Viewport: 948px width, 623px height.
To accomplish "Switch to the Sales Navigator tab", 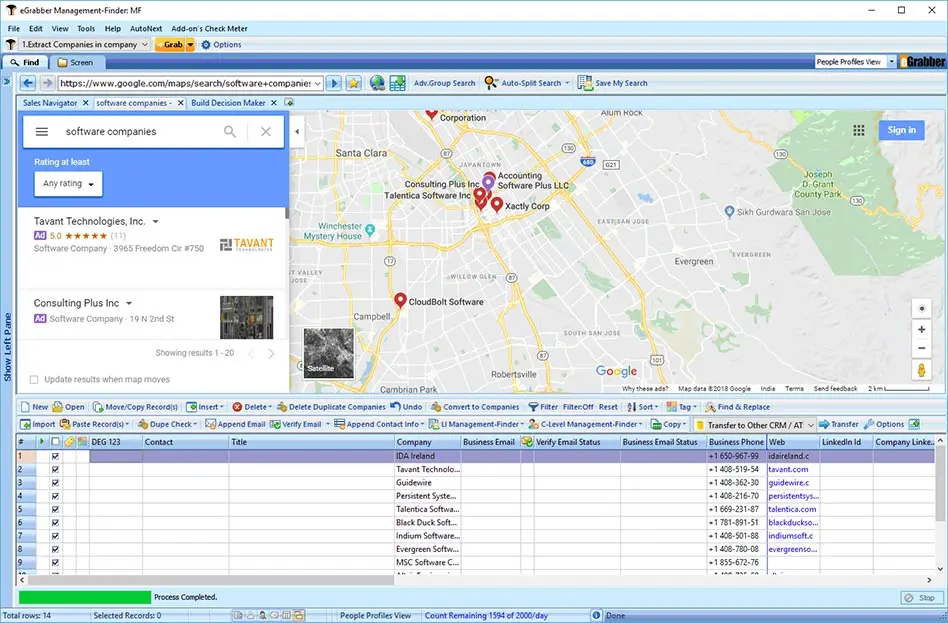I will 50,103.
